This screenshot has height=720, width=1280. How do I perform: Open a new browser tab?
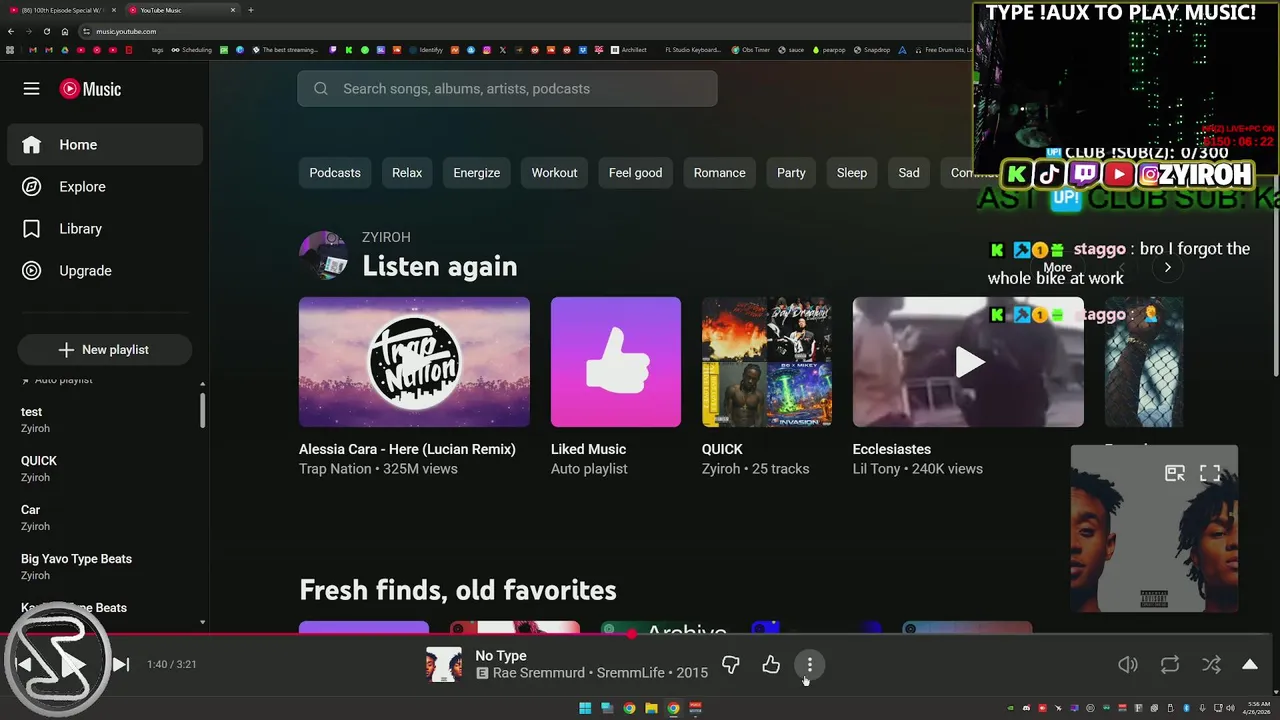pyautogui.click(x=250, y=10)
